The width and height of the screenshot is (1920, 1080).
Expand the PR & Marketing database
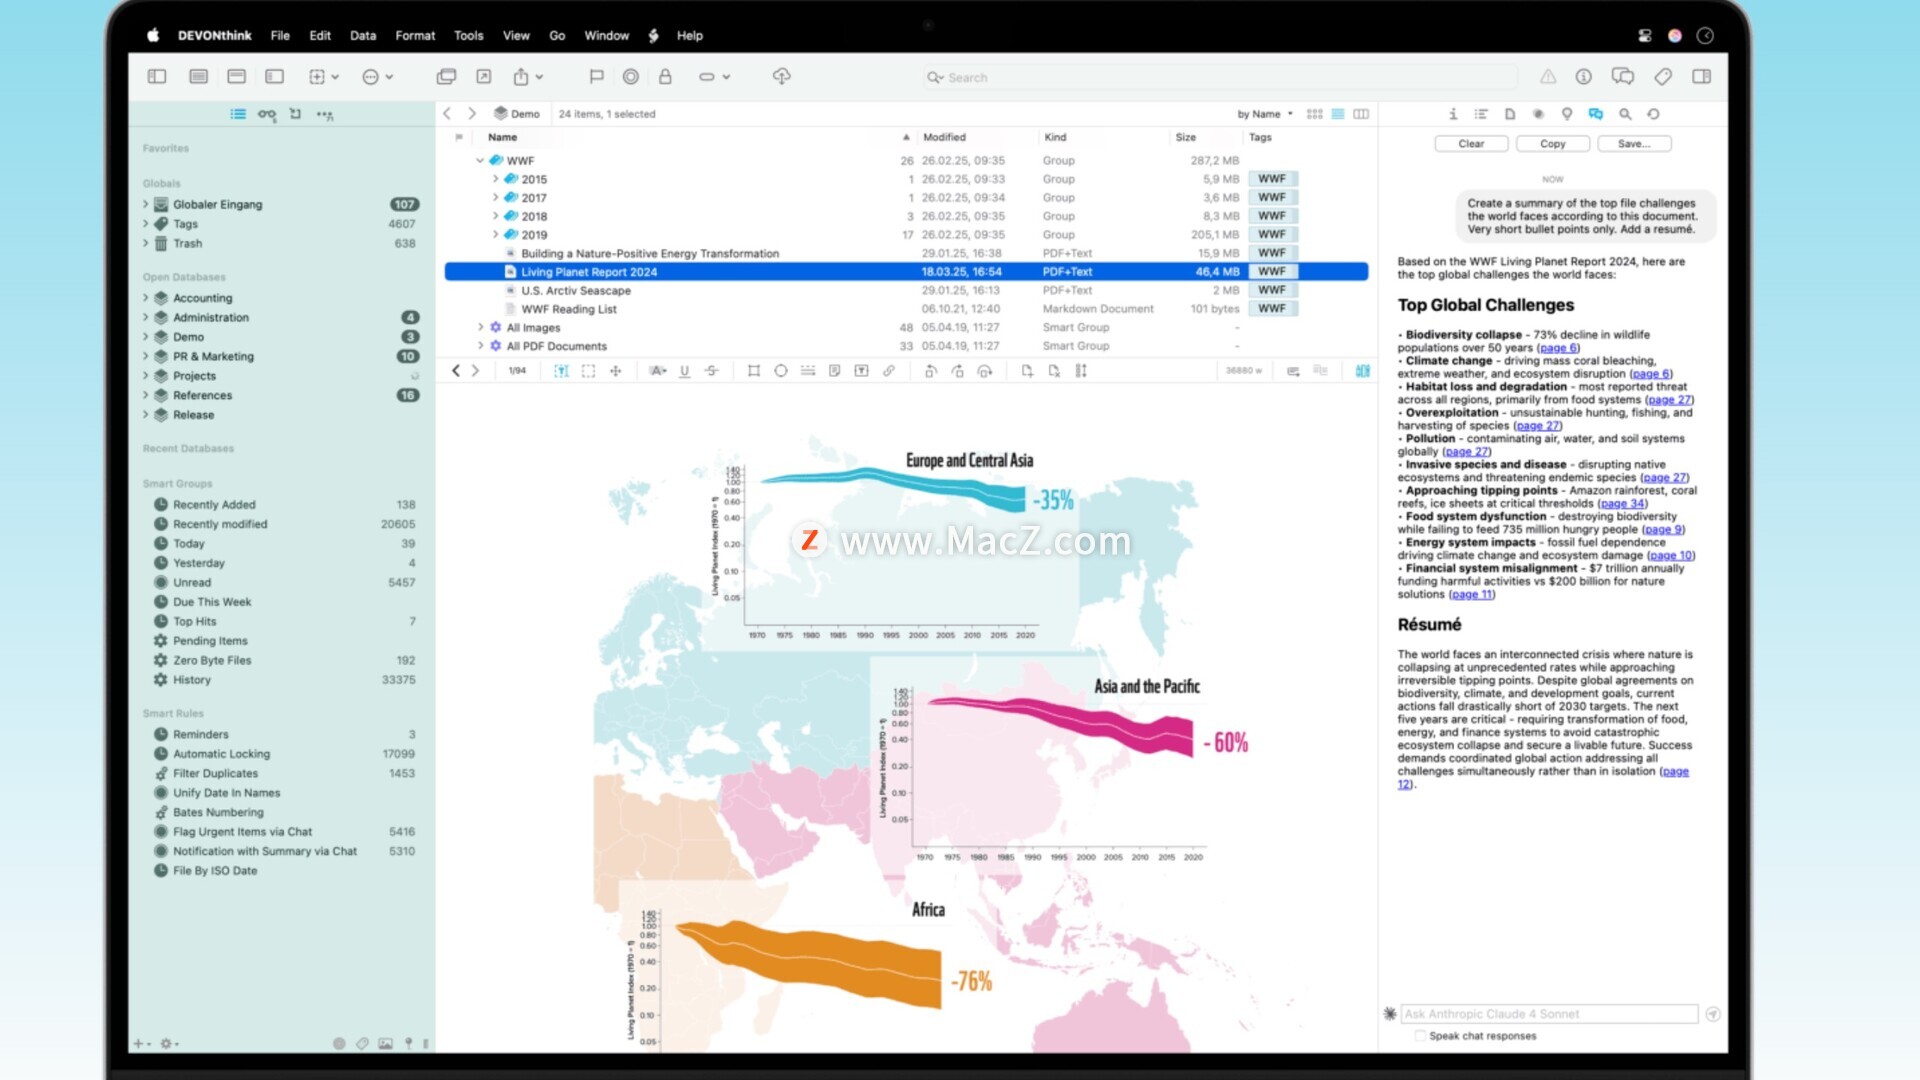(145, 356)
